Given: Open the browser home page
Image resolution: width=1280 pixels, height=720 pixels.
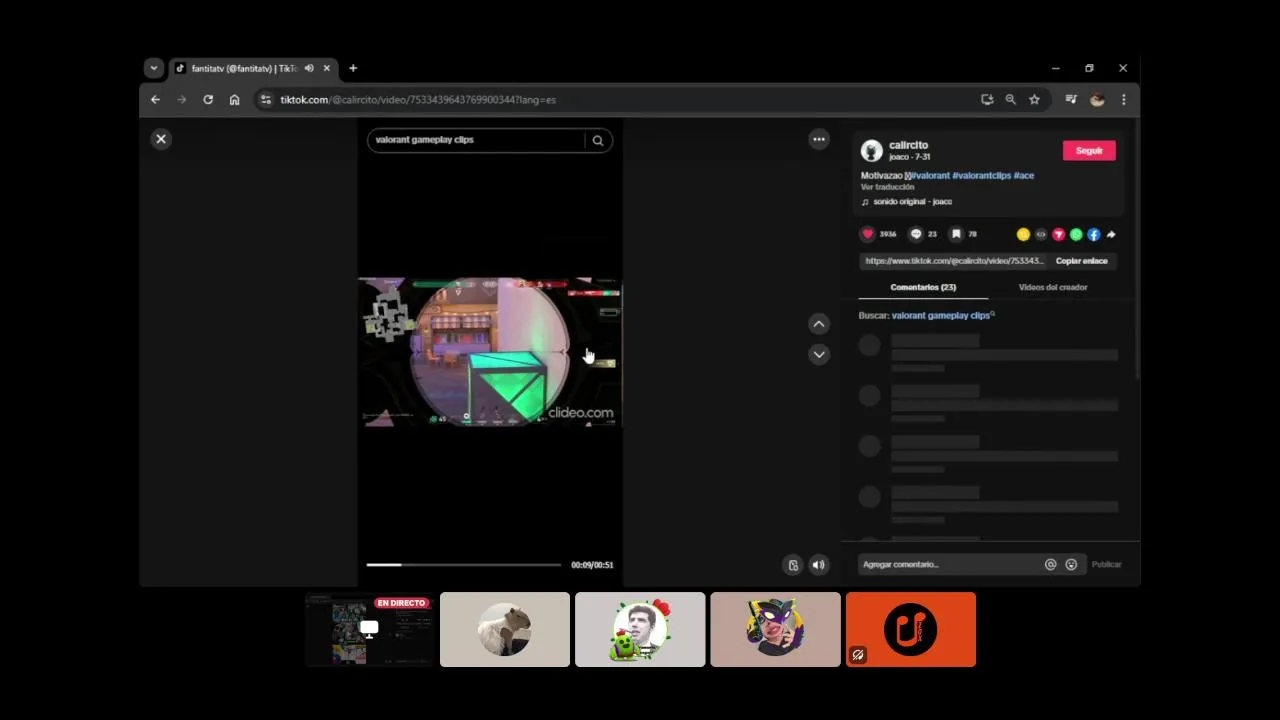Looking at the screenshot, I should (x=234, y=100).
